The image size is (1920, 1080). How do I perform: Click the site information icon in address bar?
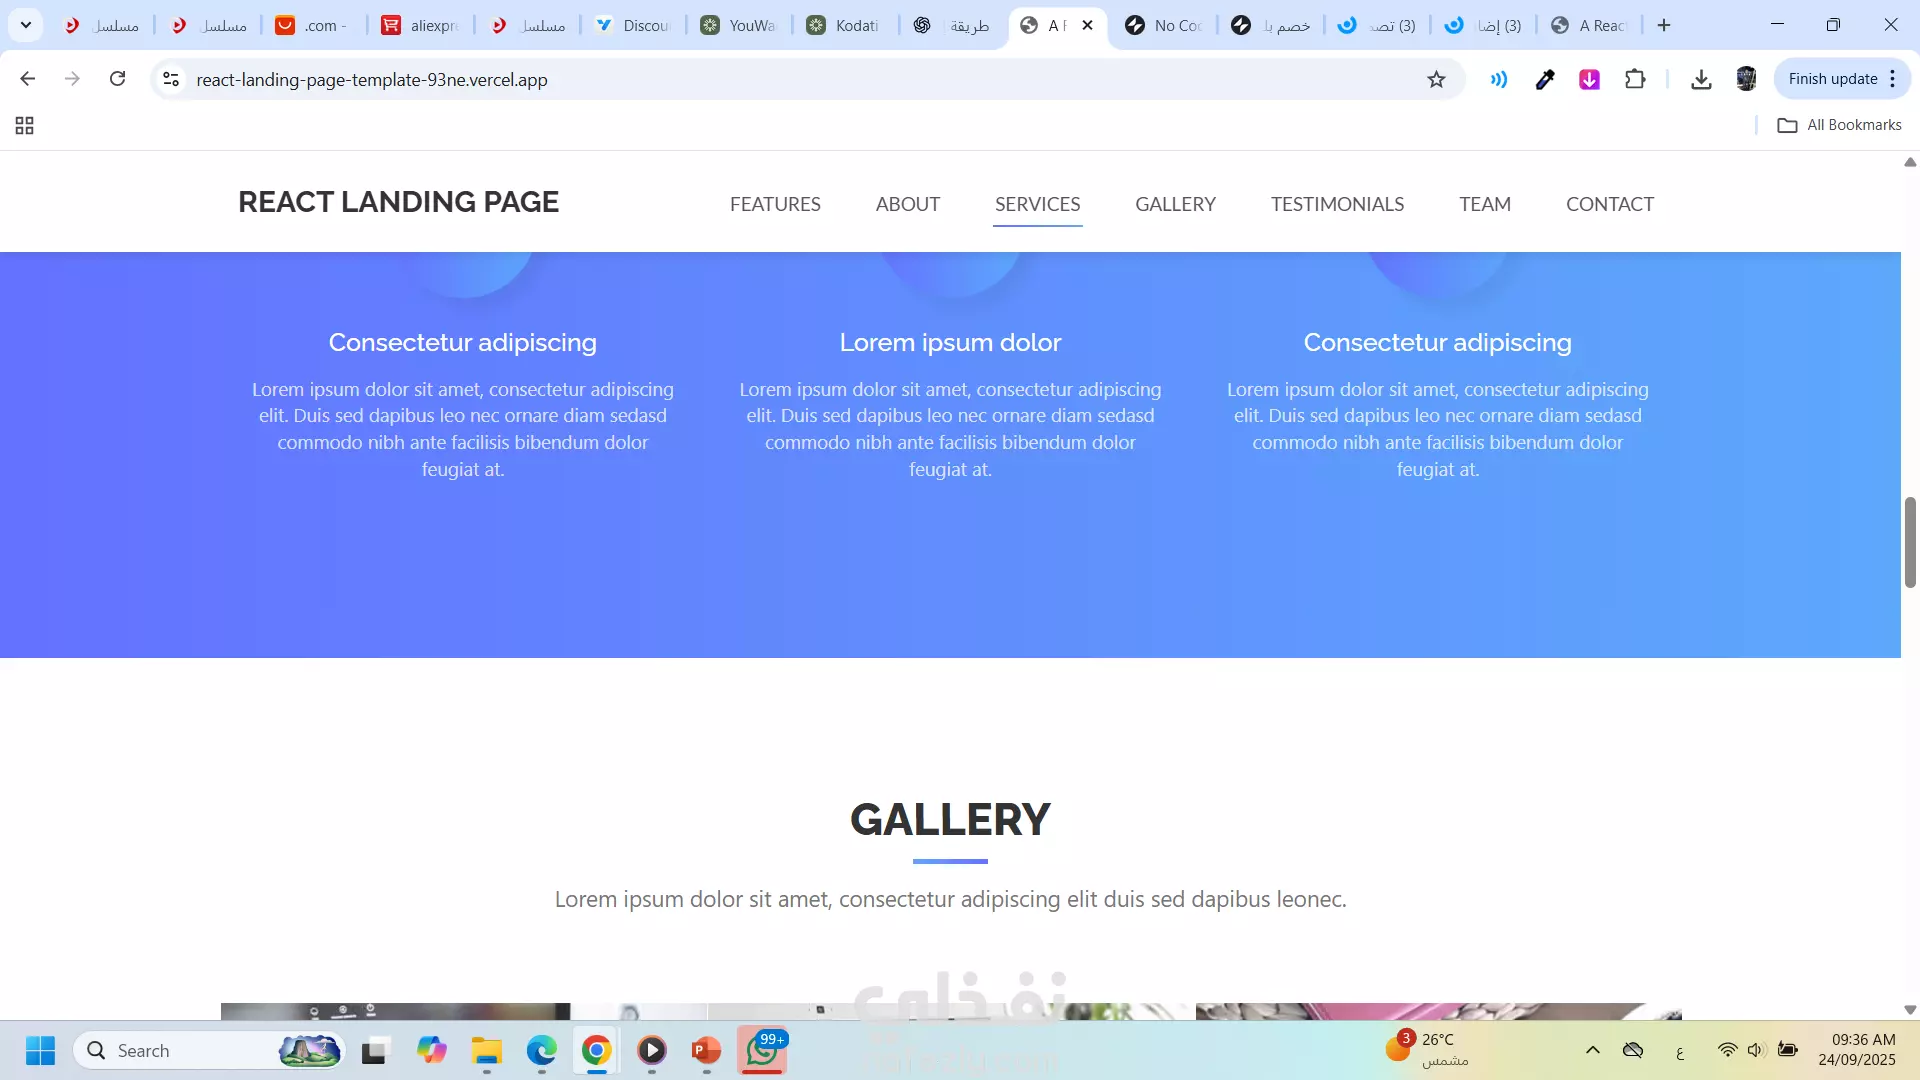pyautogui.click(x=171, y=80)
